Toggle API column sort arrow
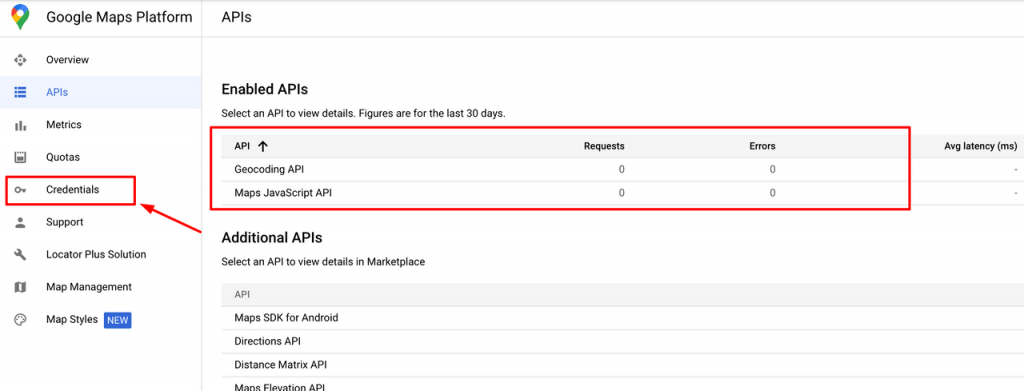The height and width of the screenshot is (391, 1024). (263, 146)
